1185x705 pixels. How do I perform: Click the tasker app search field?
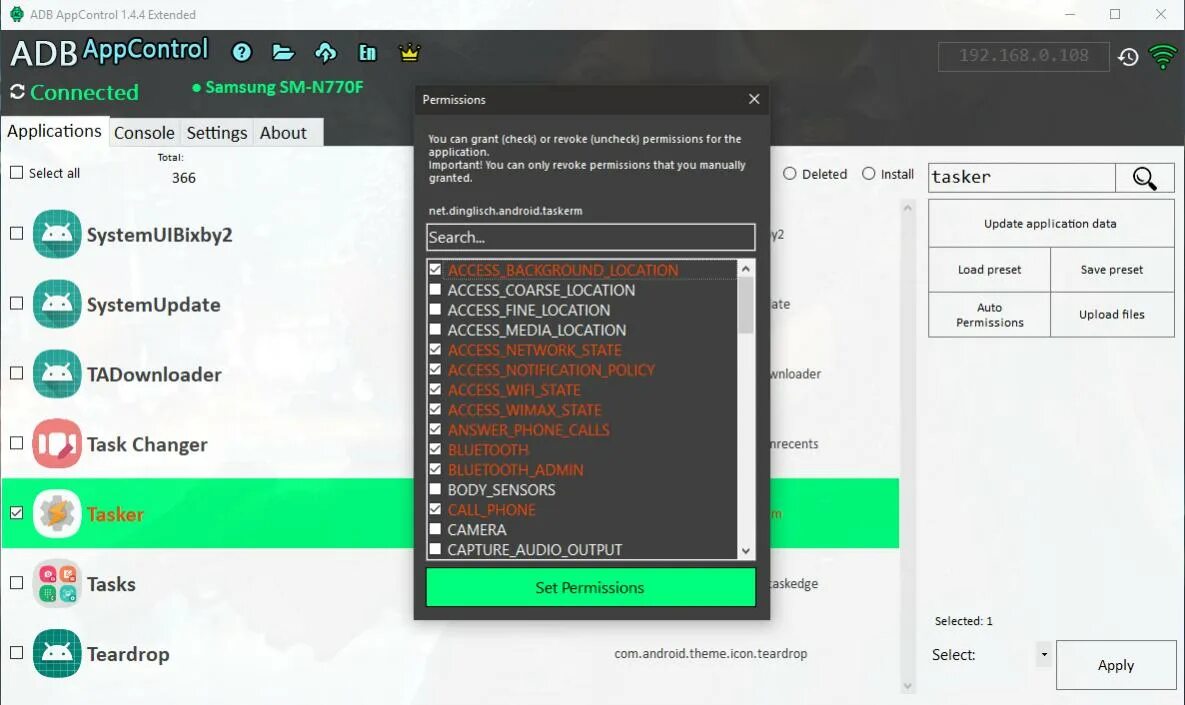click(x=1021, y=178)
